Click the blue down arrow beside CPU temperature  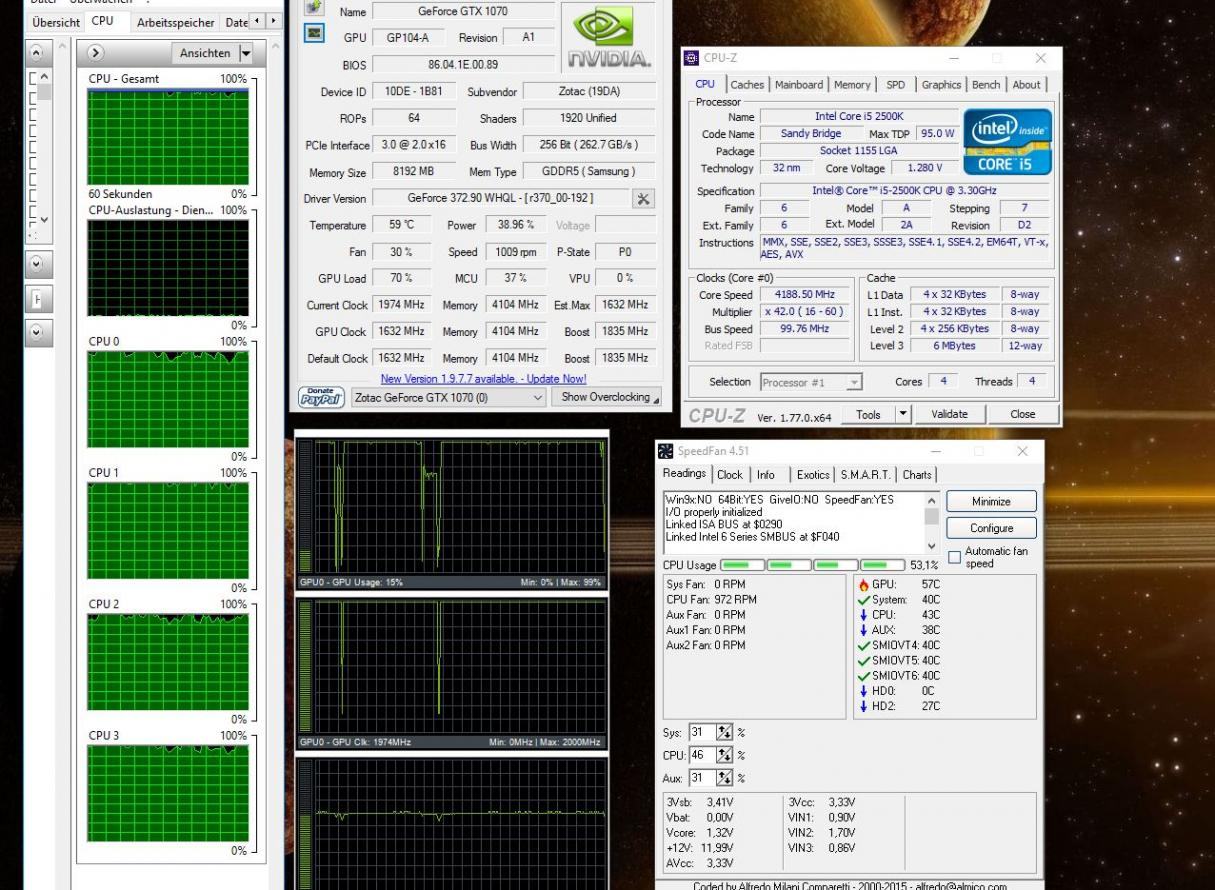pos(864,615)
